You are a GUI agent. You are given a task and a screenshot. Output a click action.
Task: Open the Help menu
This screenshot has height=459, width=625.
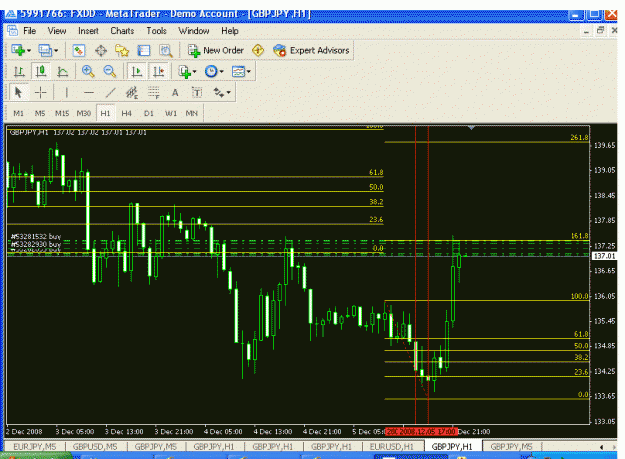click(x=230, y=31)
